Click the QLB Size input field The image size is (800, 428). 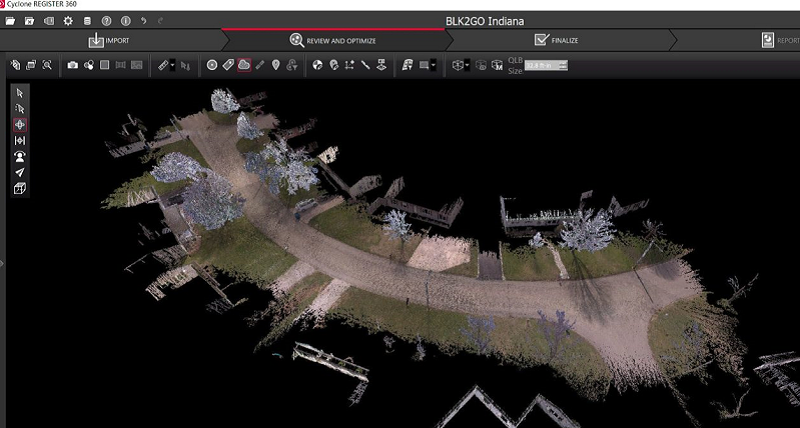click(x=547, y=65)
